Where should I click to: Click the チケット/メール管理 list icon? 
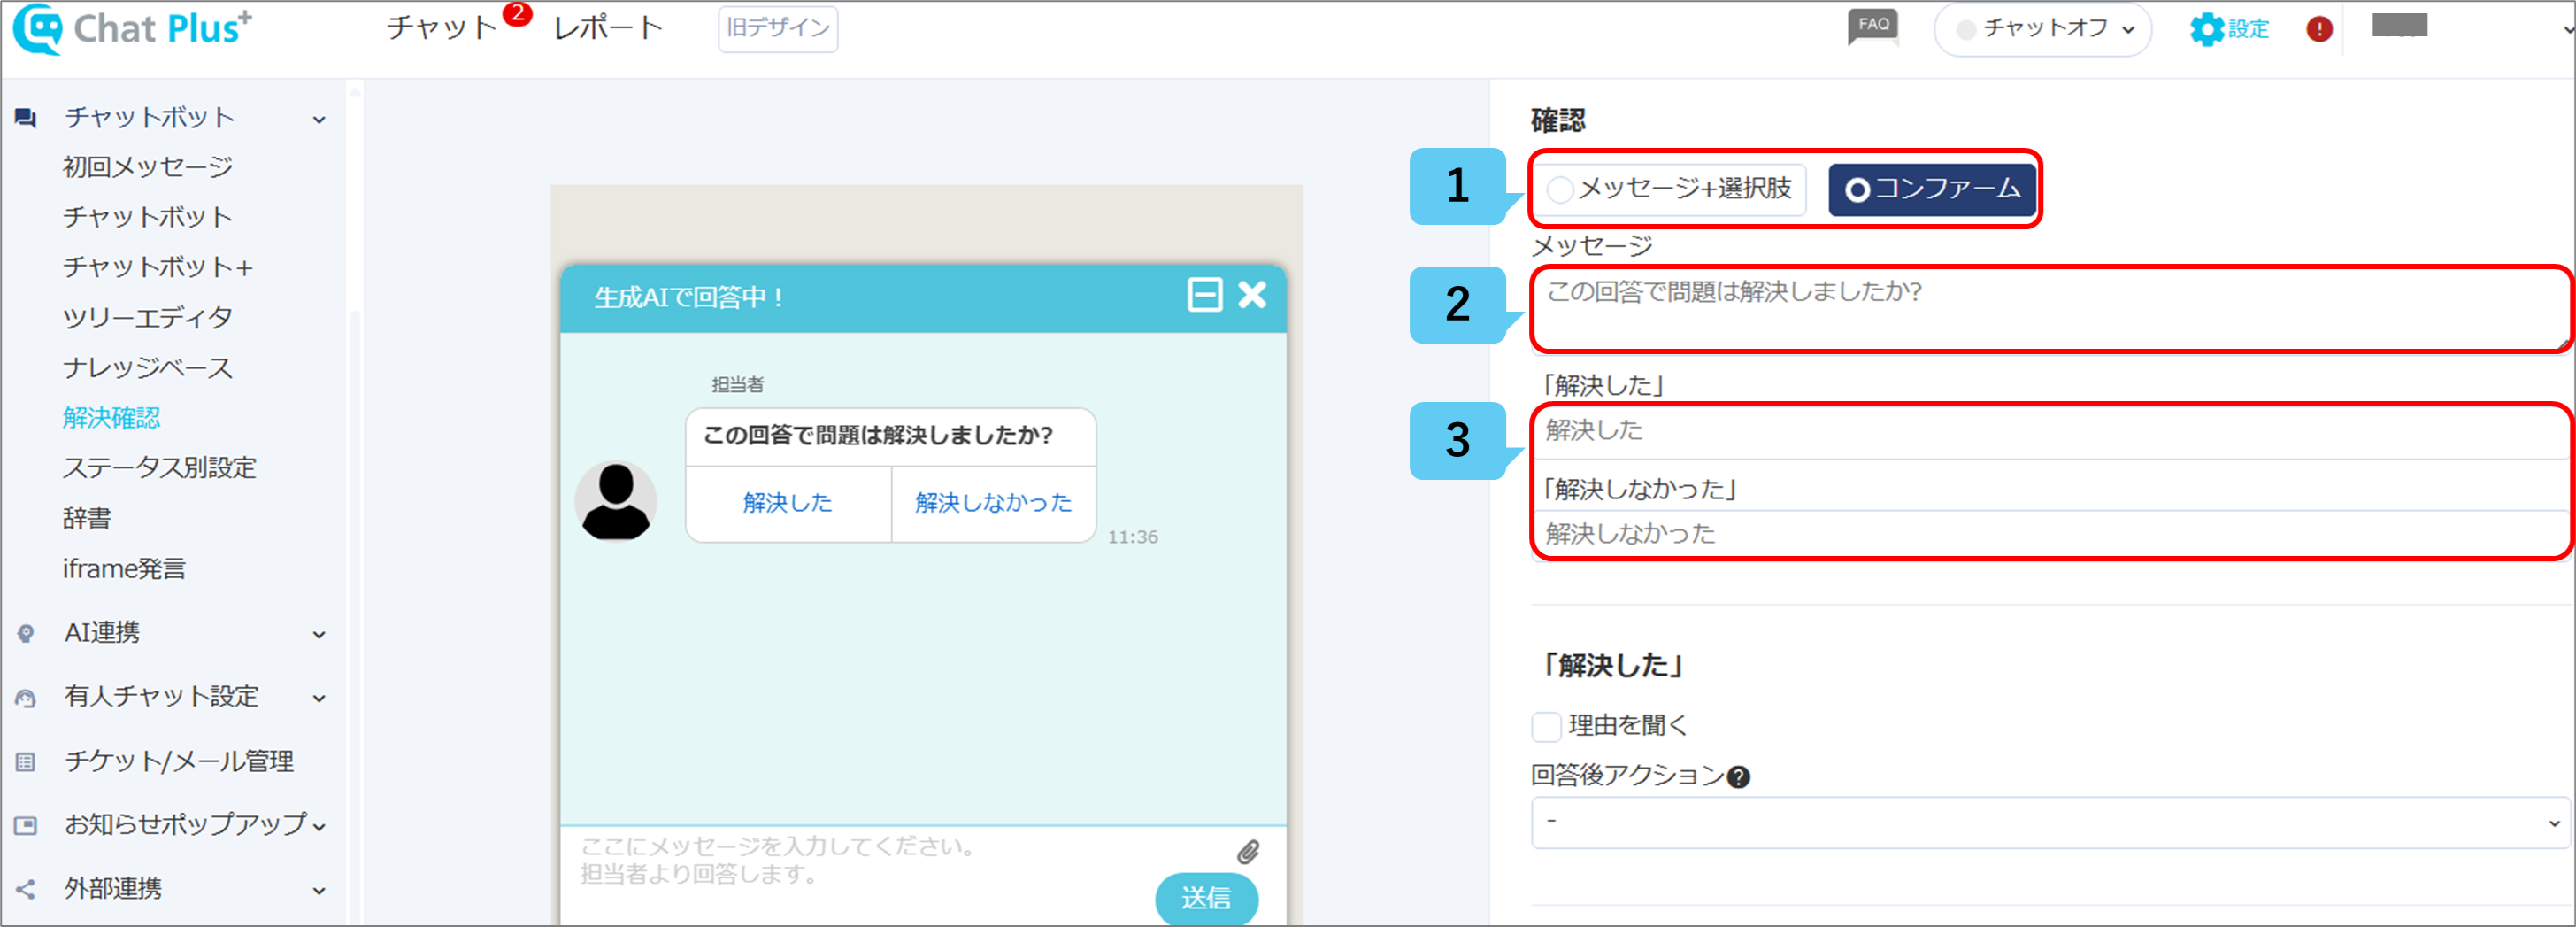click(x=25, y=762)
